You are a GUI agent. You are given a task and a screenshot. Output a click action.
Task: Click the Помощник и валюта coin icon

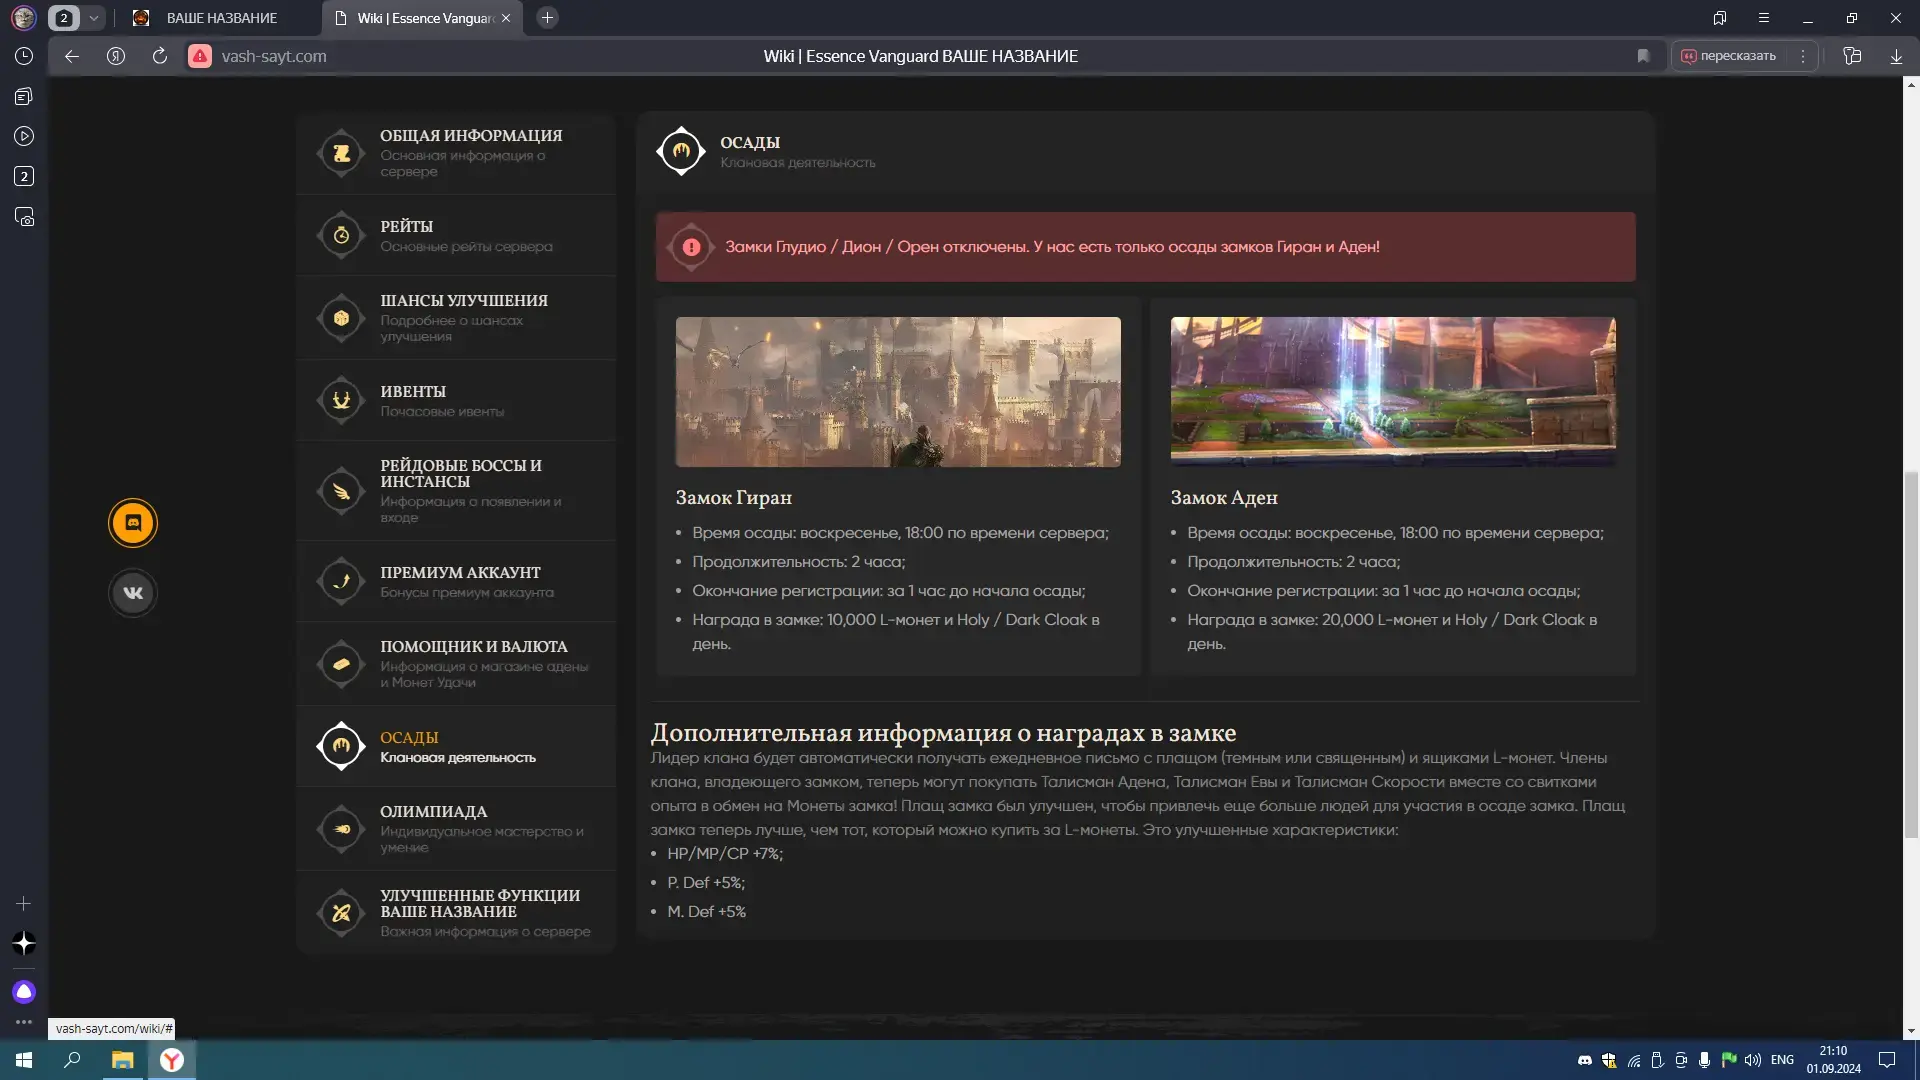click(x=341, y=664)
